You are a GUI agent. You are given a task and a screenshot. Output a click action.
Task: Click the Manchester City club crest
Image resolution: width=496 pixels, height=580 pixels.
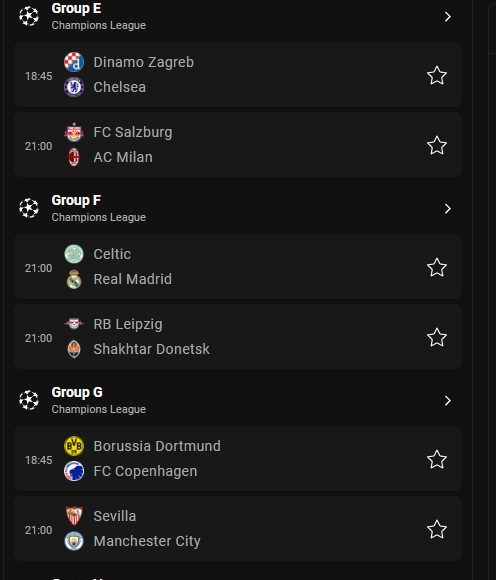[x=74, y=541]
